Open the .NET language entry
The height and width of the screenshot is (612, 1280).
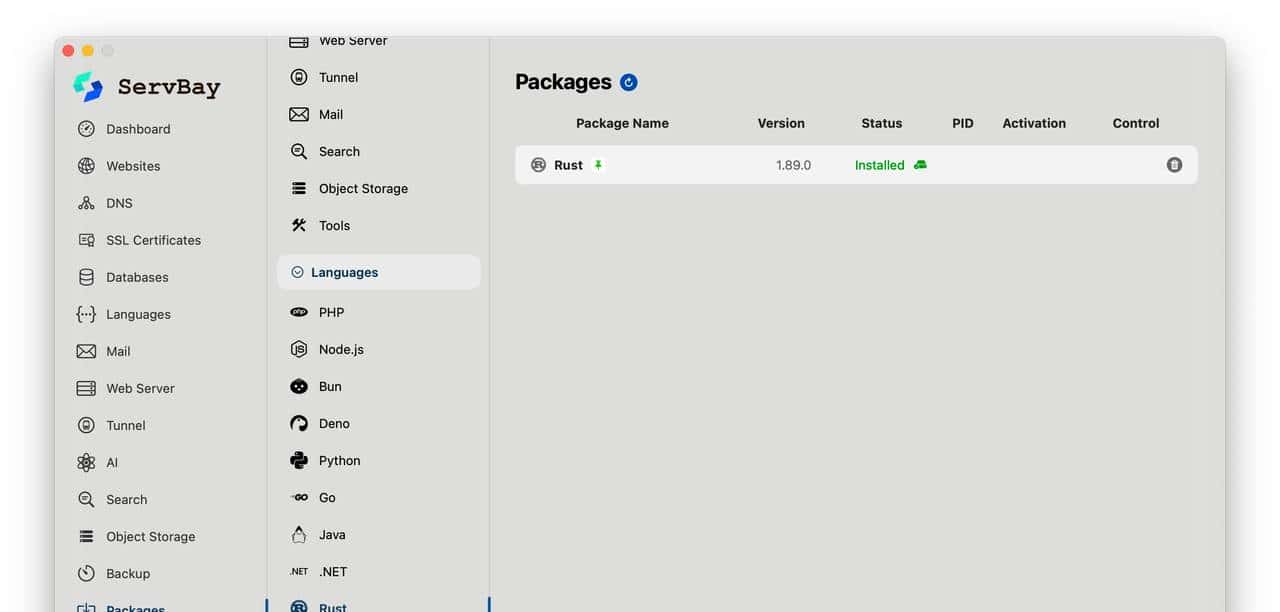click(x=332, y=571)
